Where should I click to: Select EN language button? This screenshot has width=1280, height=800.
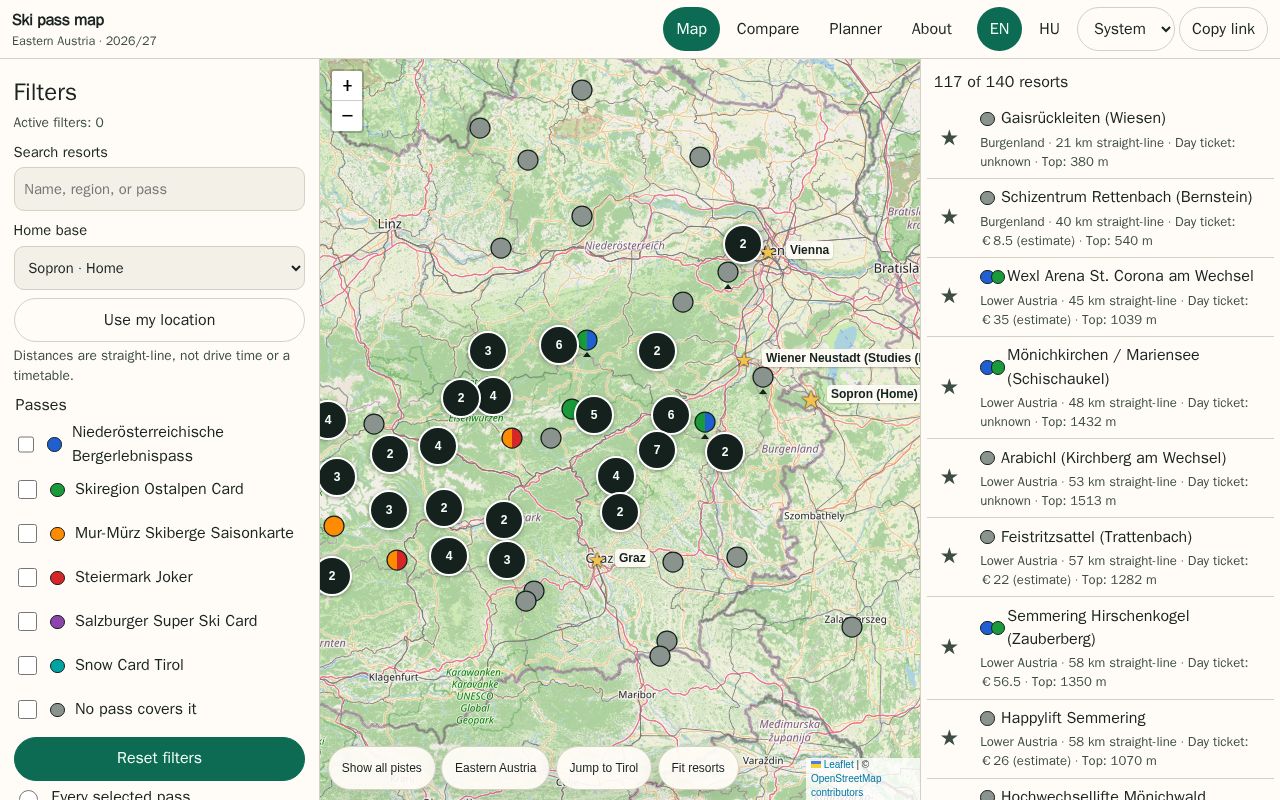(999, 29)
